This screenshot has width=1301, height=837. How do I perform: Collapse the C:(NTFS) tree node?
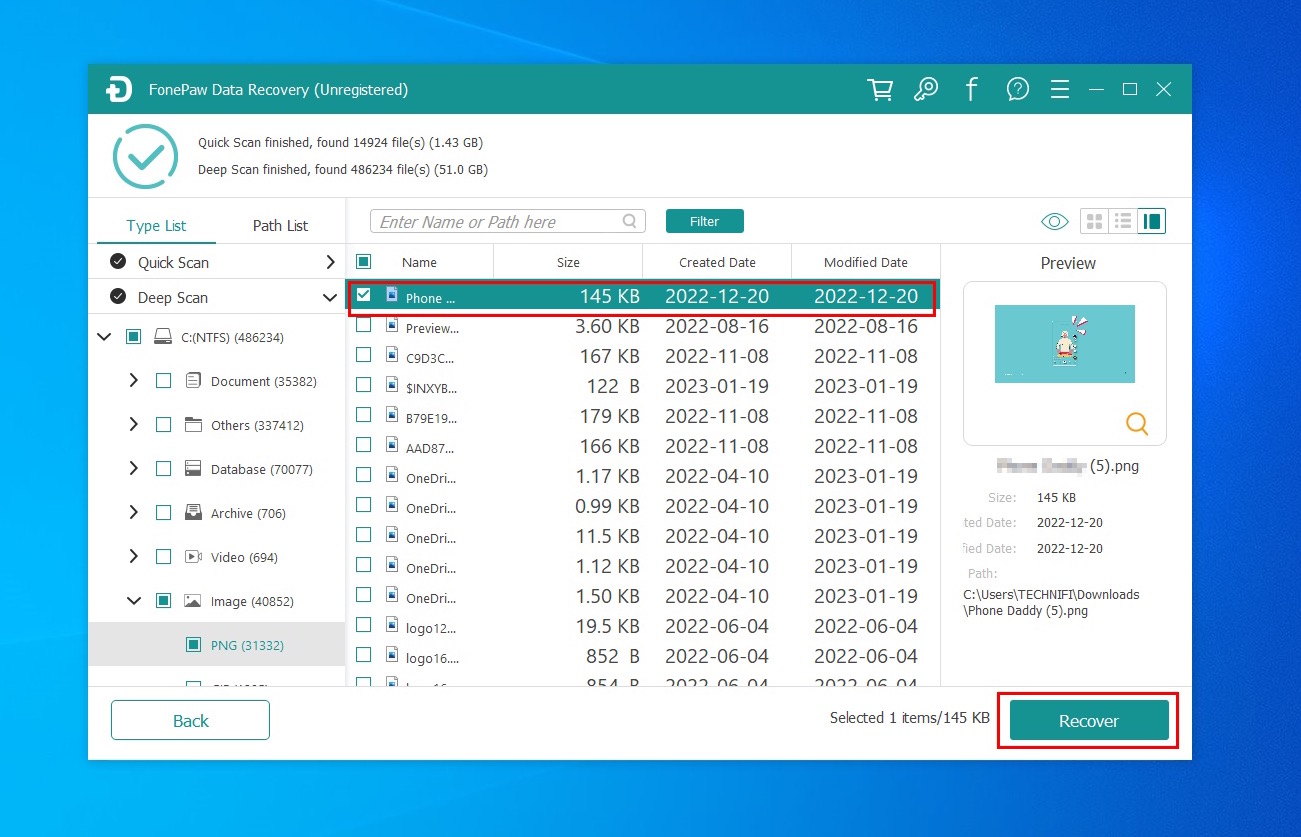[104, 337]
